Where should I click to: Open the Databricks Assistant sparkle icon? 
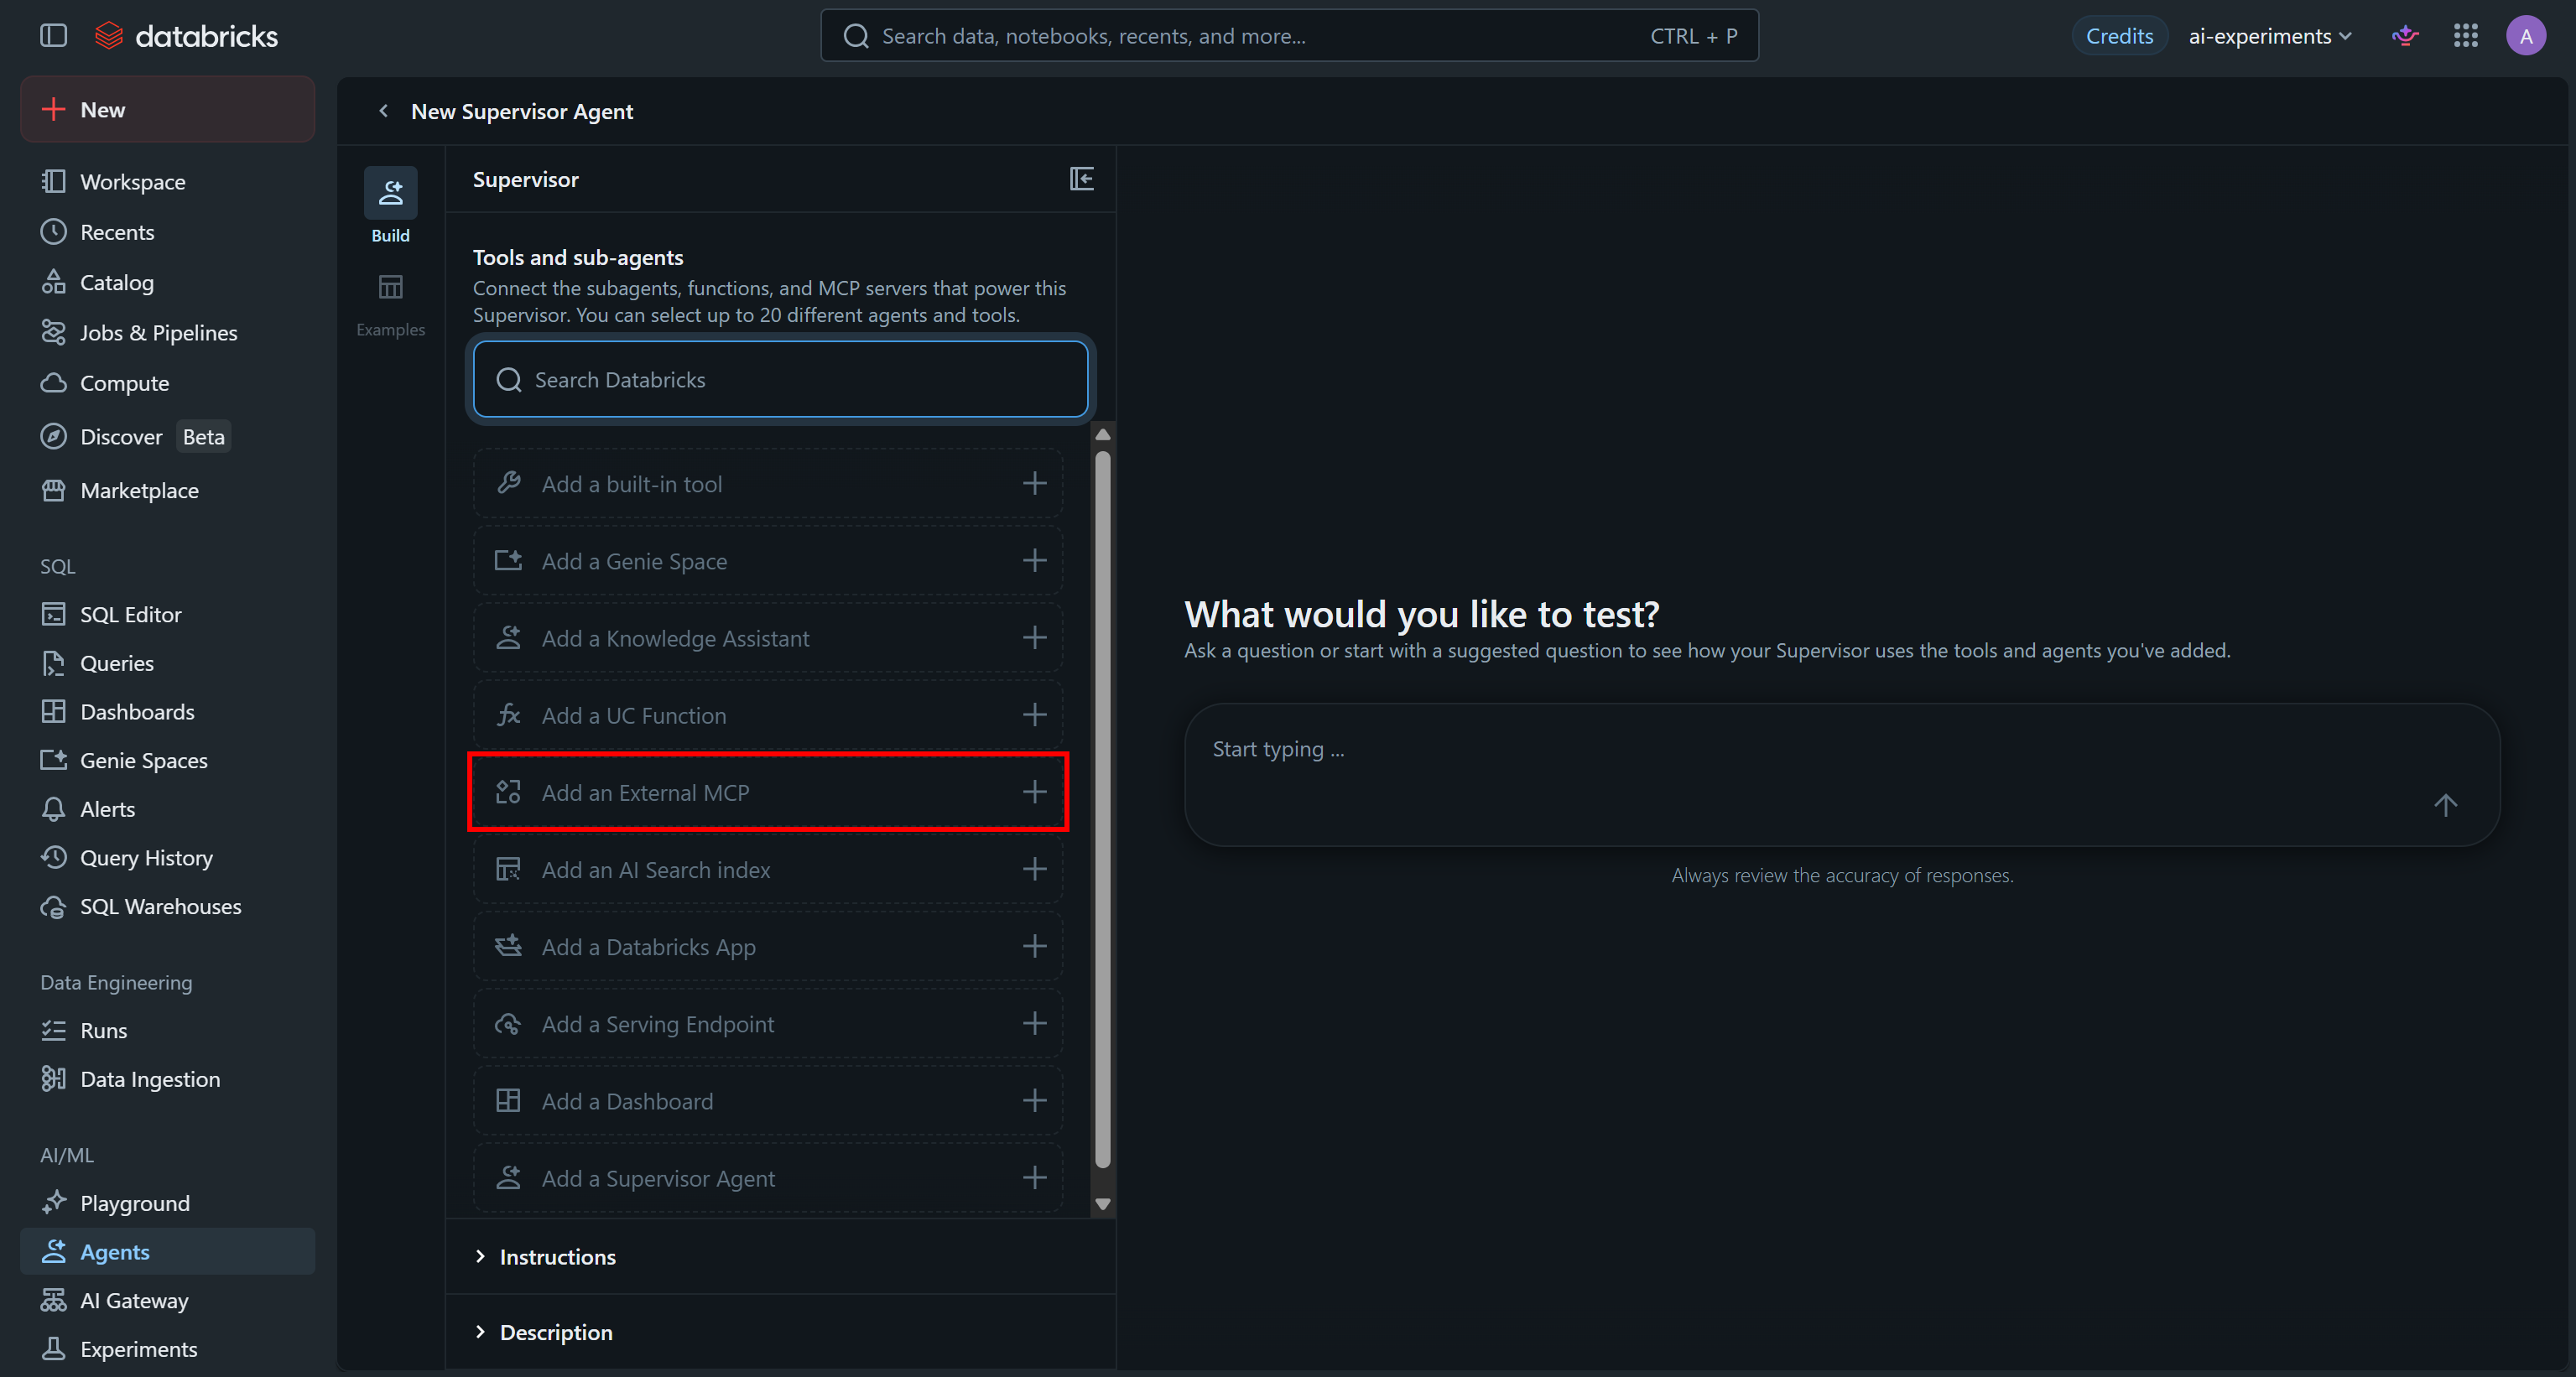click(x=2405, y=36)
